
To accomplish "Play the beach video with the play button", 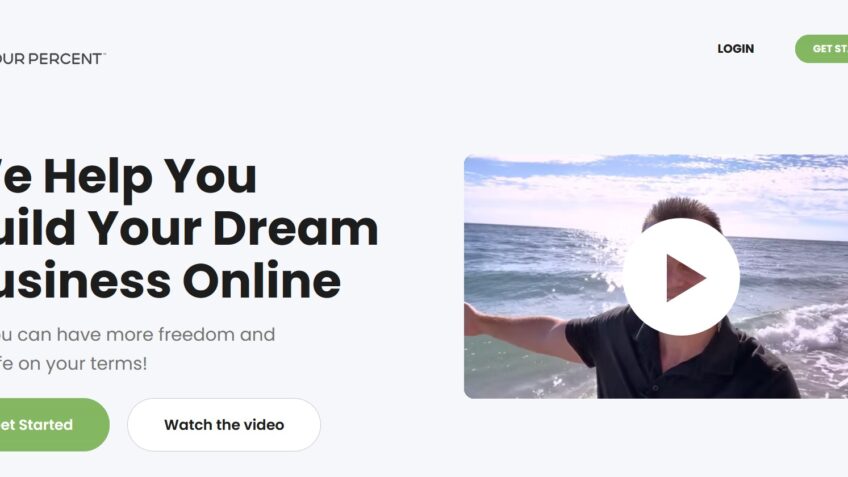I will 681,277.
